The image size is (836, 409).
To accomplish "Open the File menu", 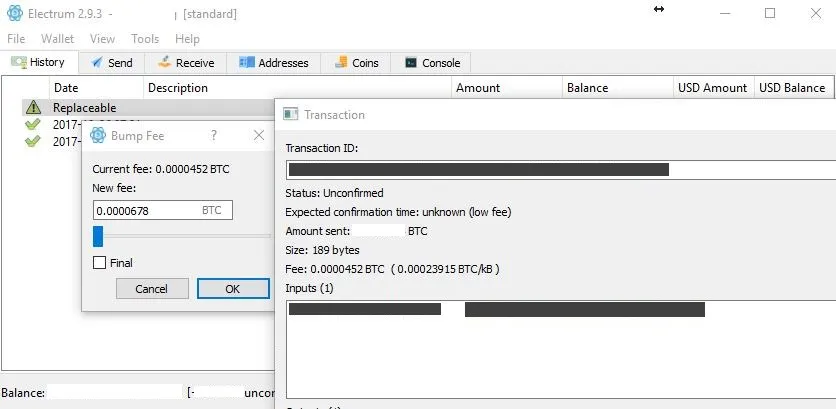I will tap(16, 39).
